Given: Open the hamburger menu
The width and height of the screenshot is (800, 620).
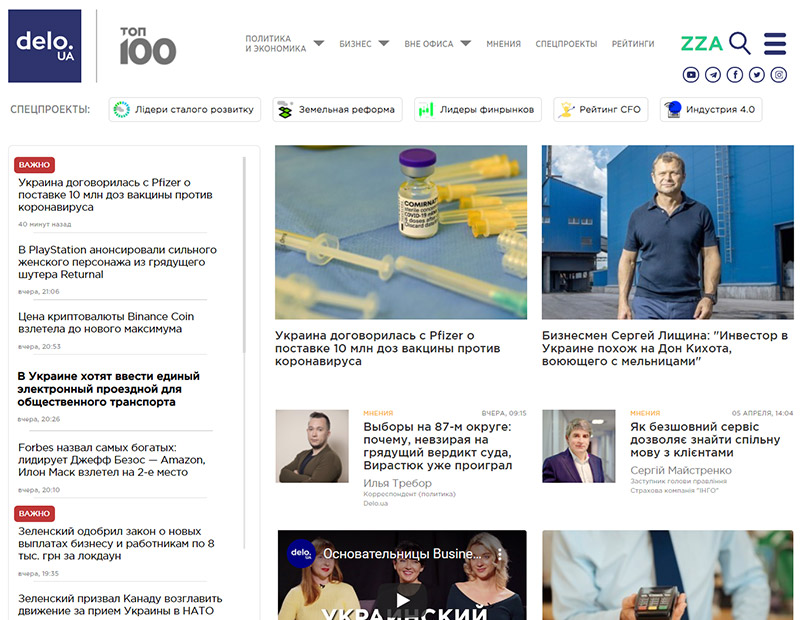Looking at the screenshot, I should 775,43.
